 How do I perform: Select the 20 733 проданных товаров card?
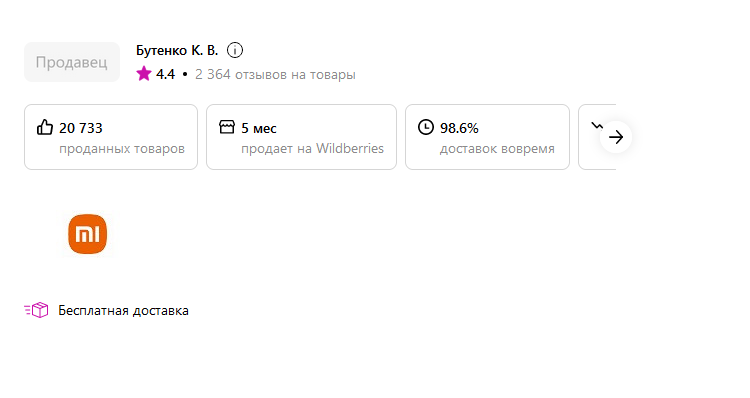pos(111,137)
